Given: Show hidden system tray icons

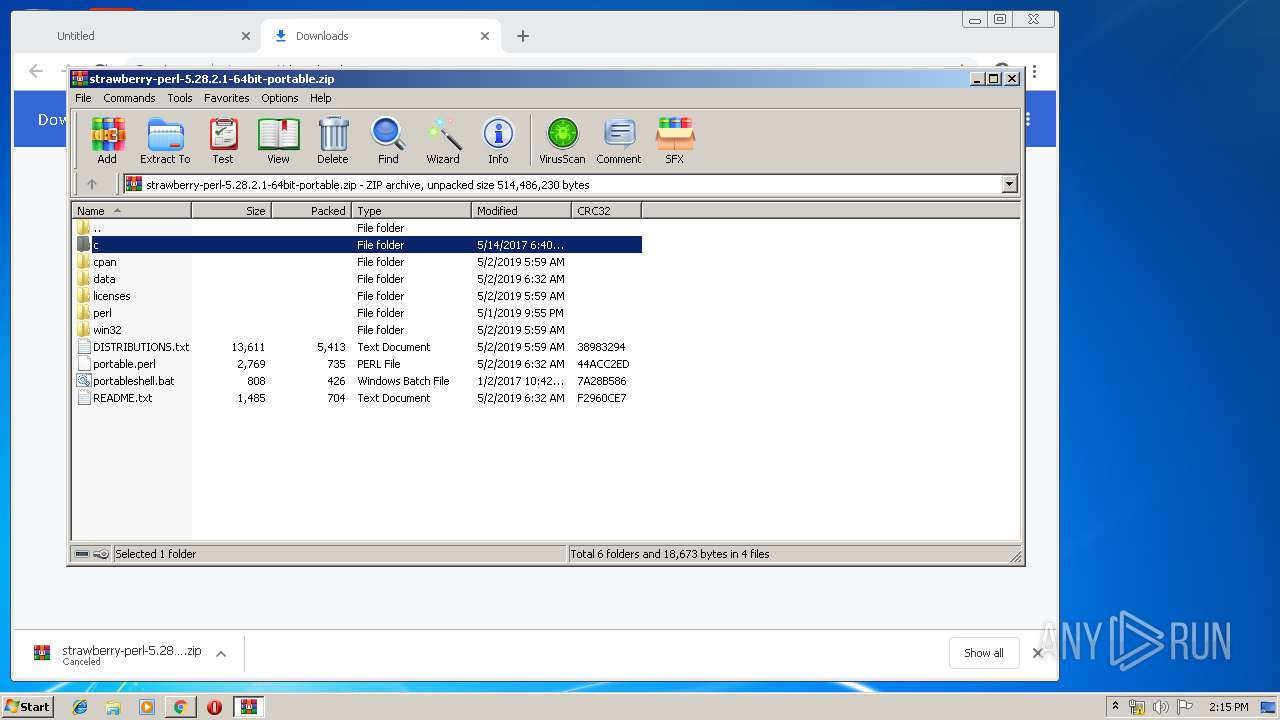Looking at the screenshot, I should click(1116, 707).
